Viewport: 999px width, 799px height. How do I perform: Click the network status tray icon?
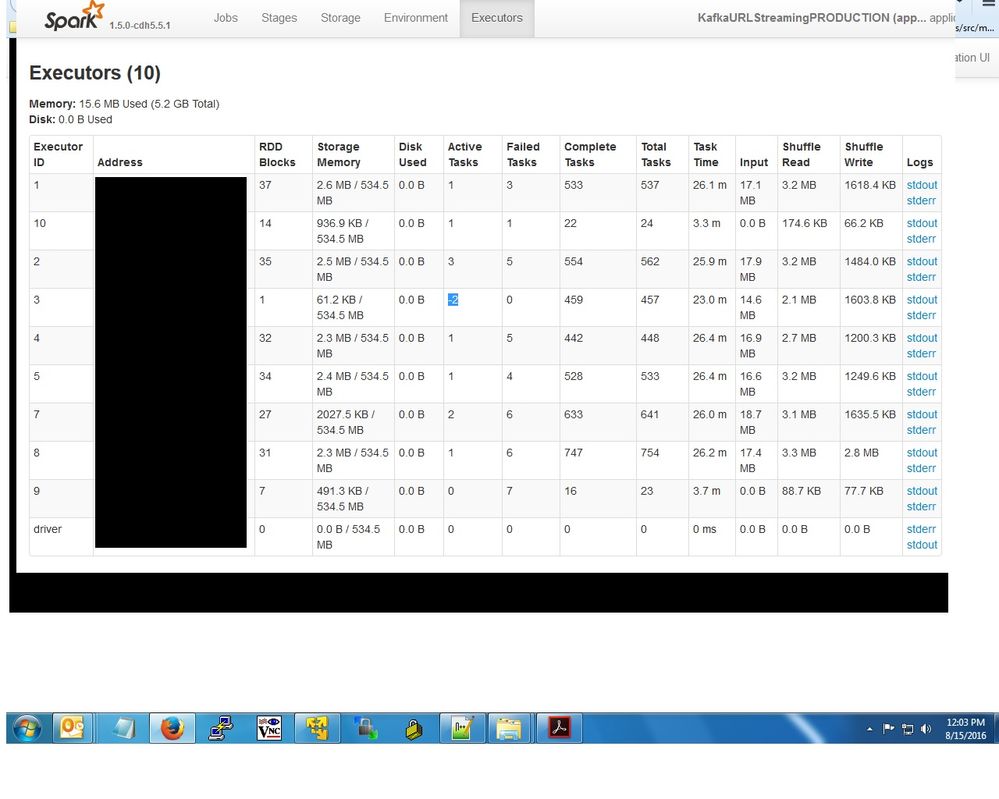click(x=907, y=729)
